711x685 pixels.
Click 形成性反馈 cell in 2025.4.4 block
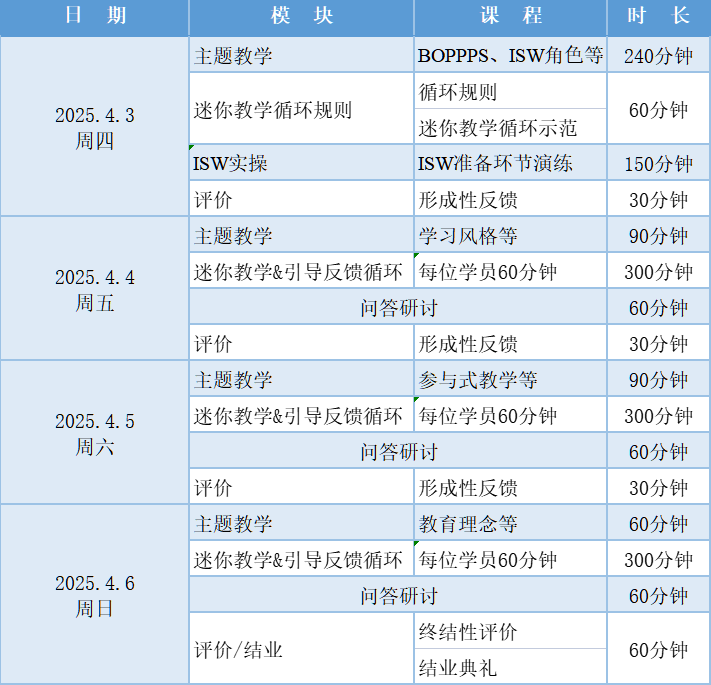tap(511, 342)
